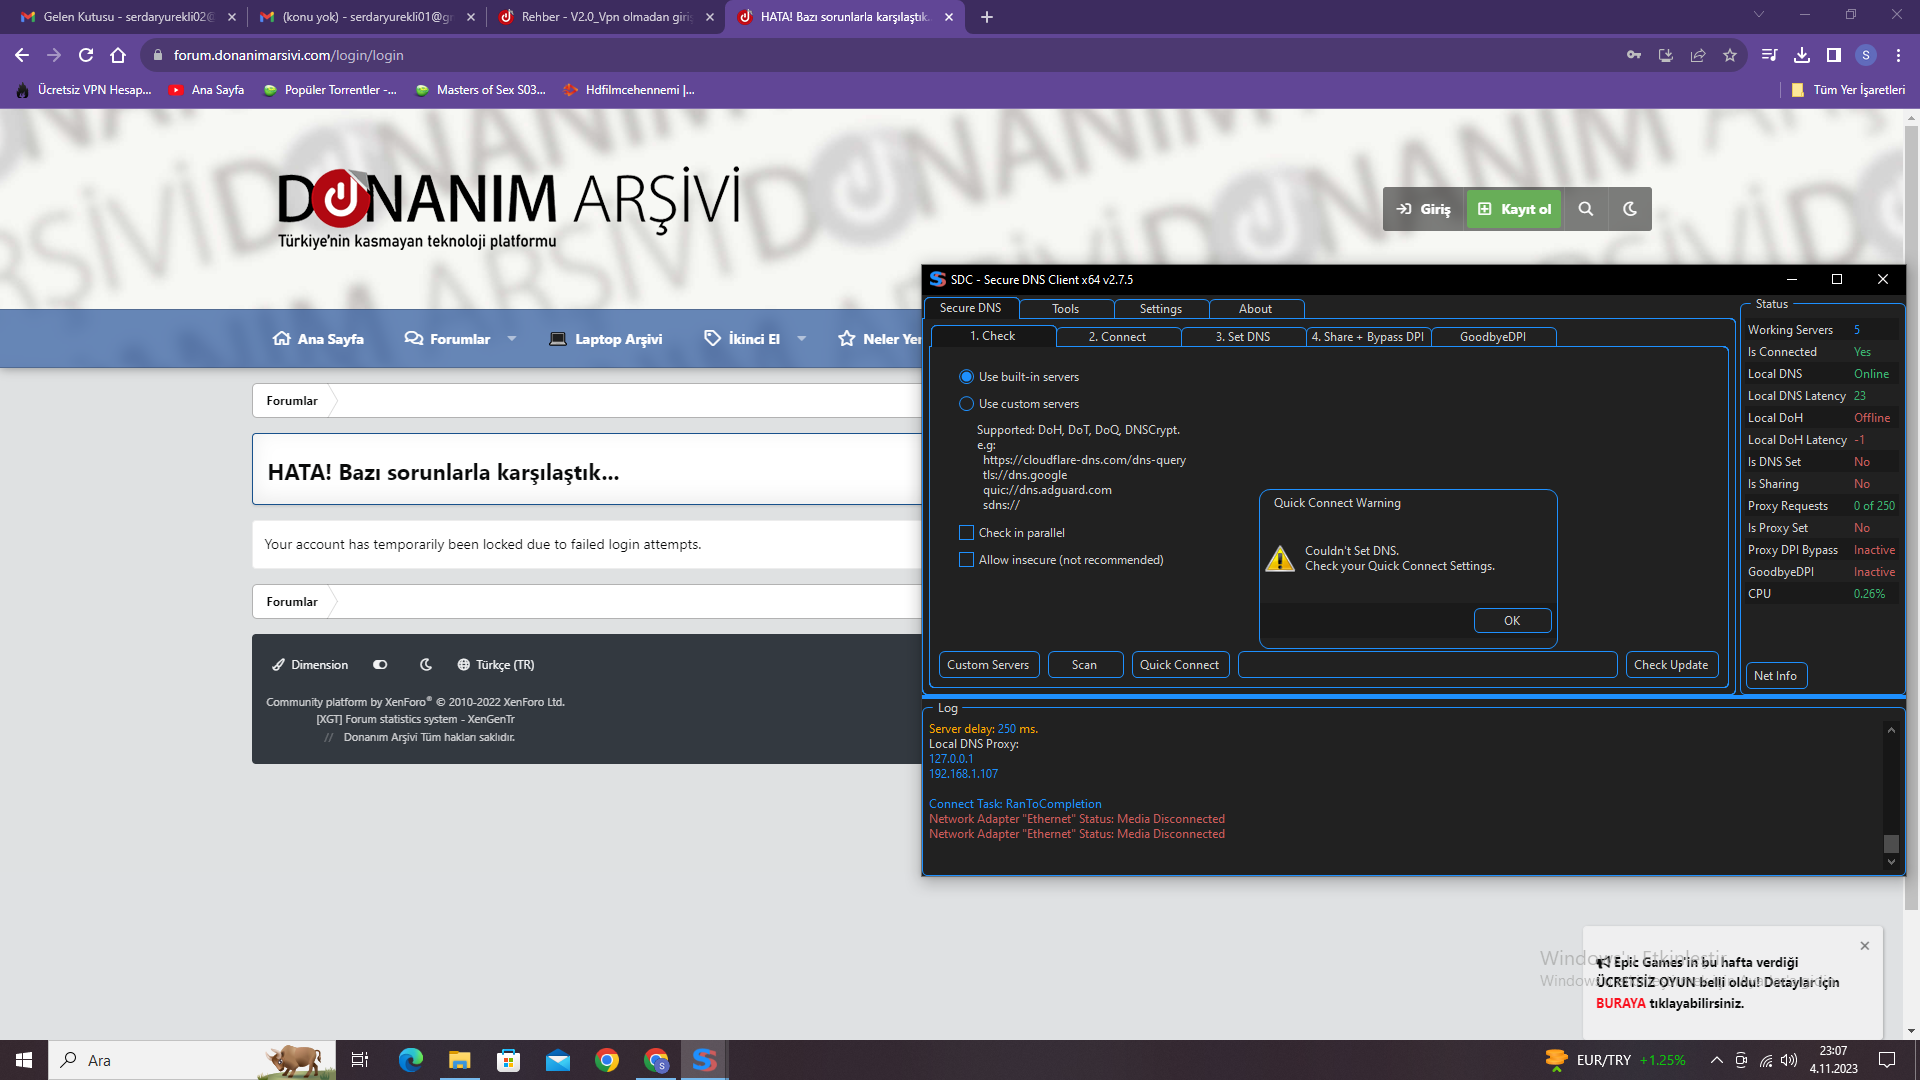Click the Giriş login button

[x=1424, y=209]
